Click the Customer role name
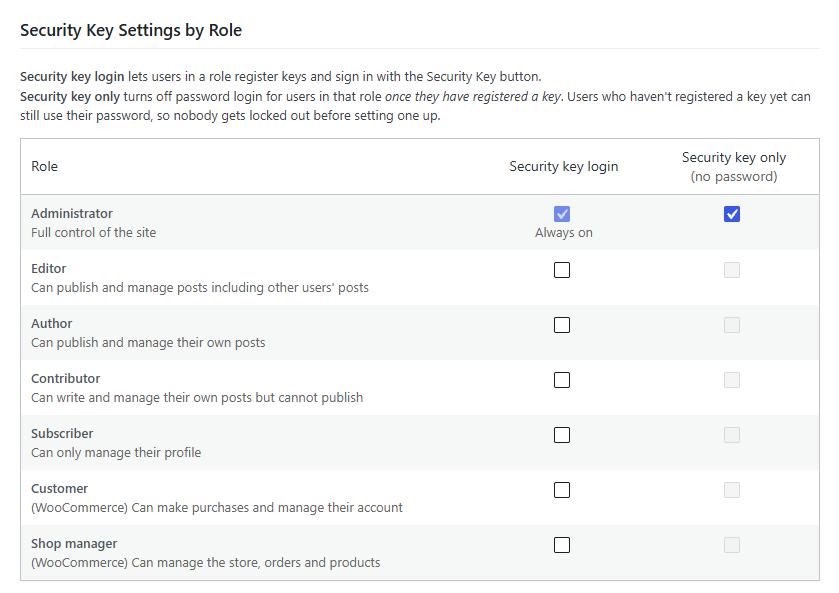This screenshot has height=593, width=839. (x=59, y=489)
